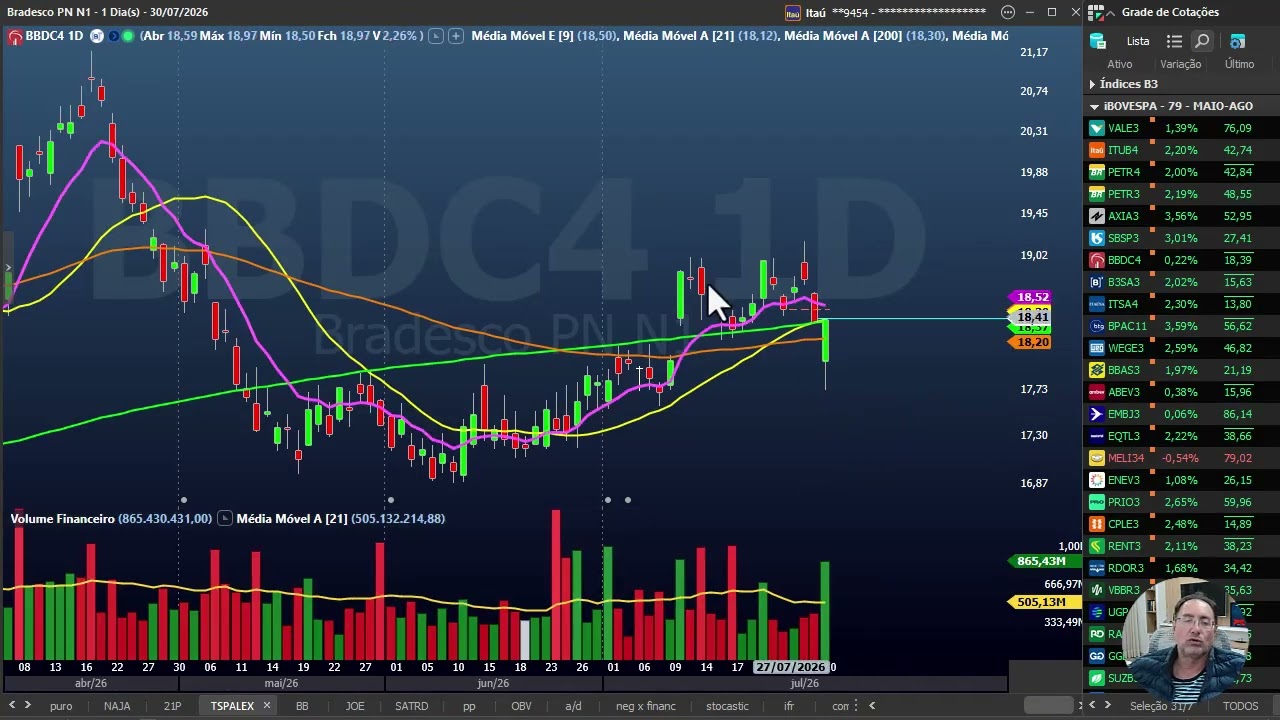This screenshot has height=720, width=1280.
Task: Select the PETR4 row
Action: coord(1182,172)
